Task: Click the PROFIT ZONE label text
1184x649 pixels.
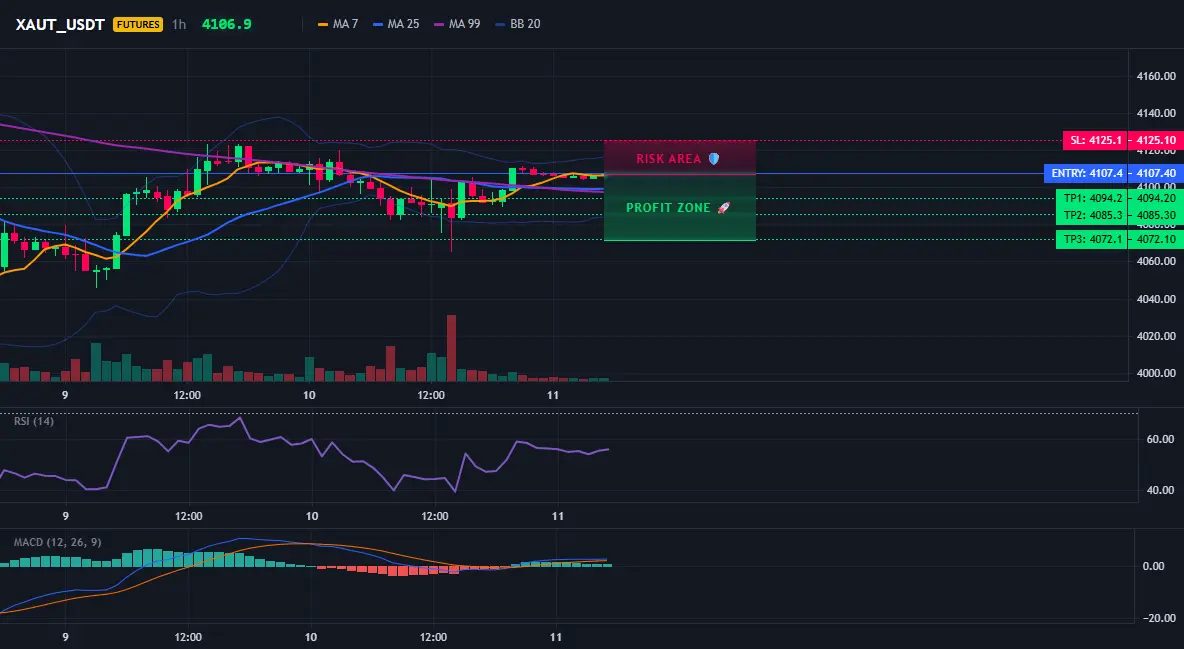Action: click(668, 208)
